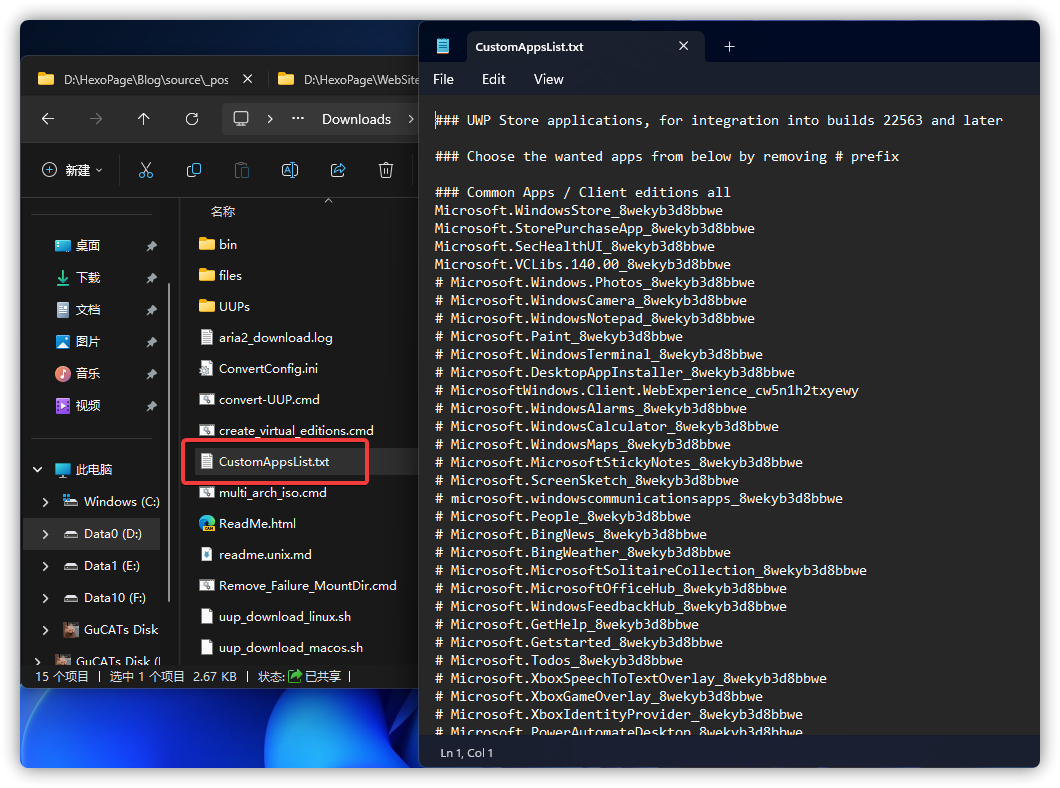The height and width of the screenshot is (788, 1060).
Task: Click the Share icon
Action: (x=338, y=170)
